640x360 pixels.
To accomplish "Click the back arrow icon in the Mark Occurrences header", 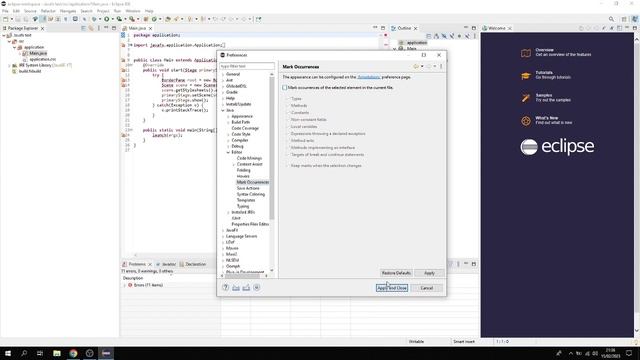I will click(x=416, y=66).
